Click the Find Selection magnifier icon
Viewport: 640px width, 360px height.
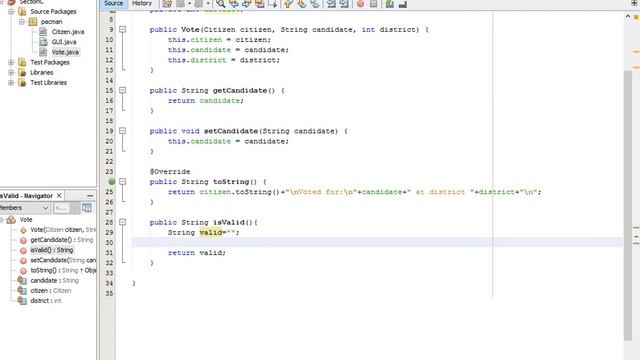tap(220, 4)
